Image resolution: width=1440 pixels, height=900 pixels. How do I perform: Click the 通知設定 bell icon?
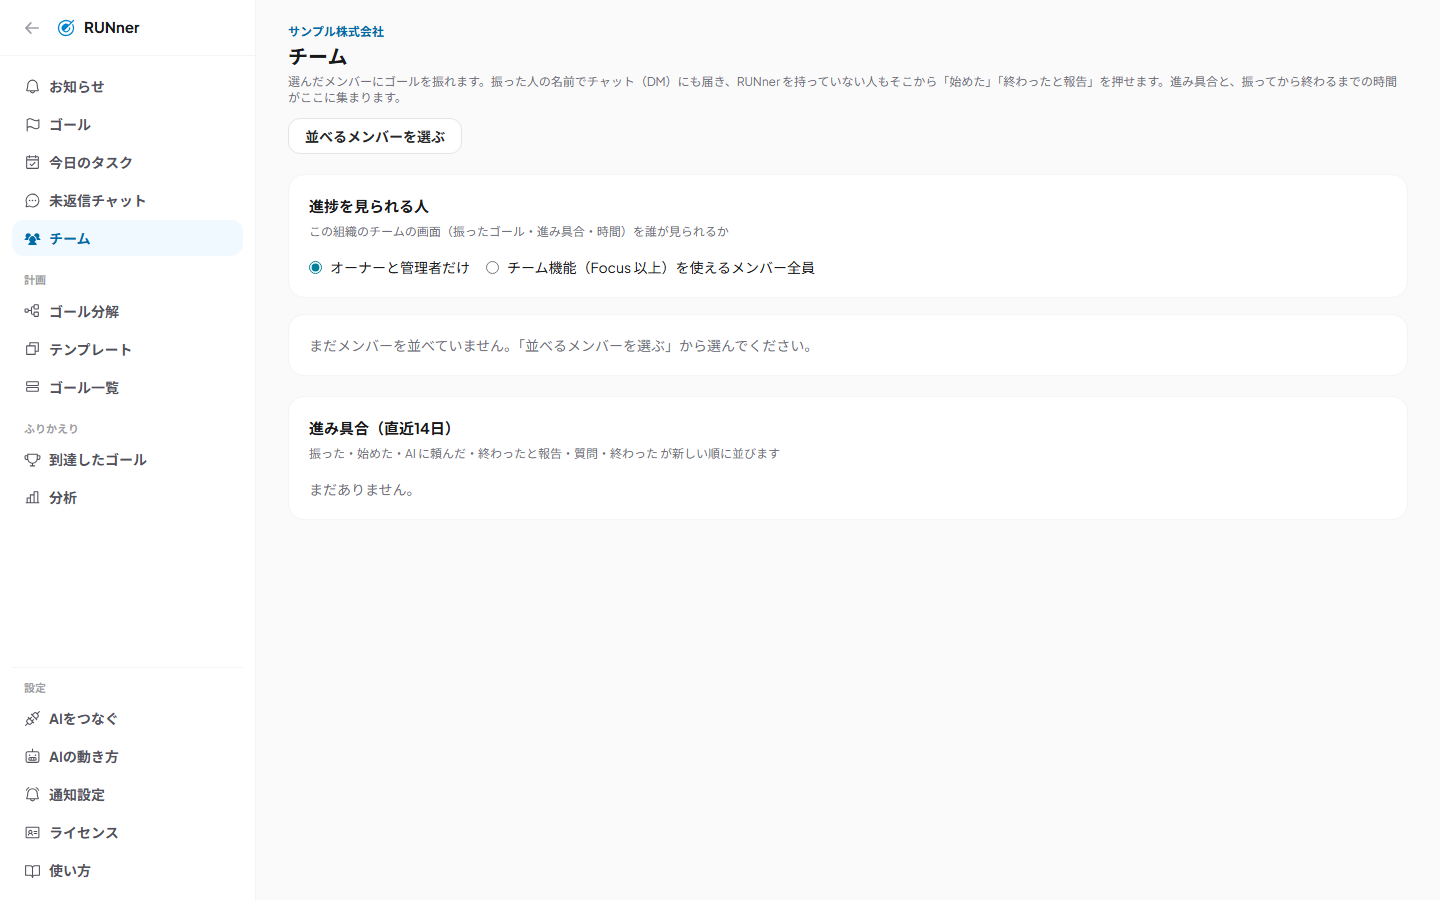tap(32, 795)
